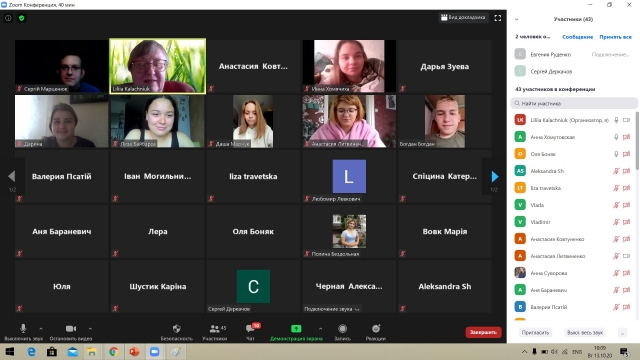Open Microsoft Store from taskbar
The image size is (640, 360).
coord(52,352)
